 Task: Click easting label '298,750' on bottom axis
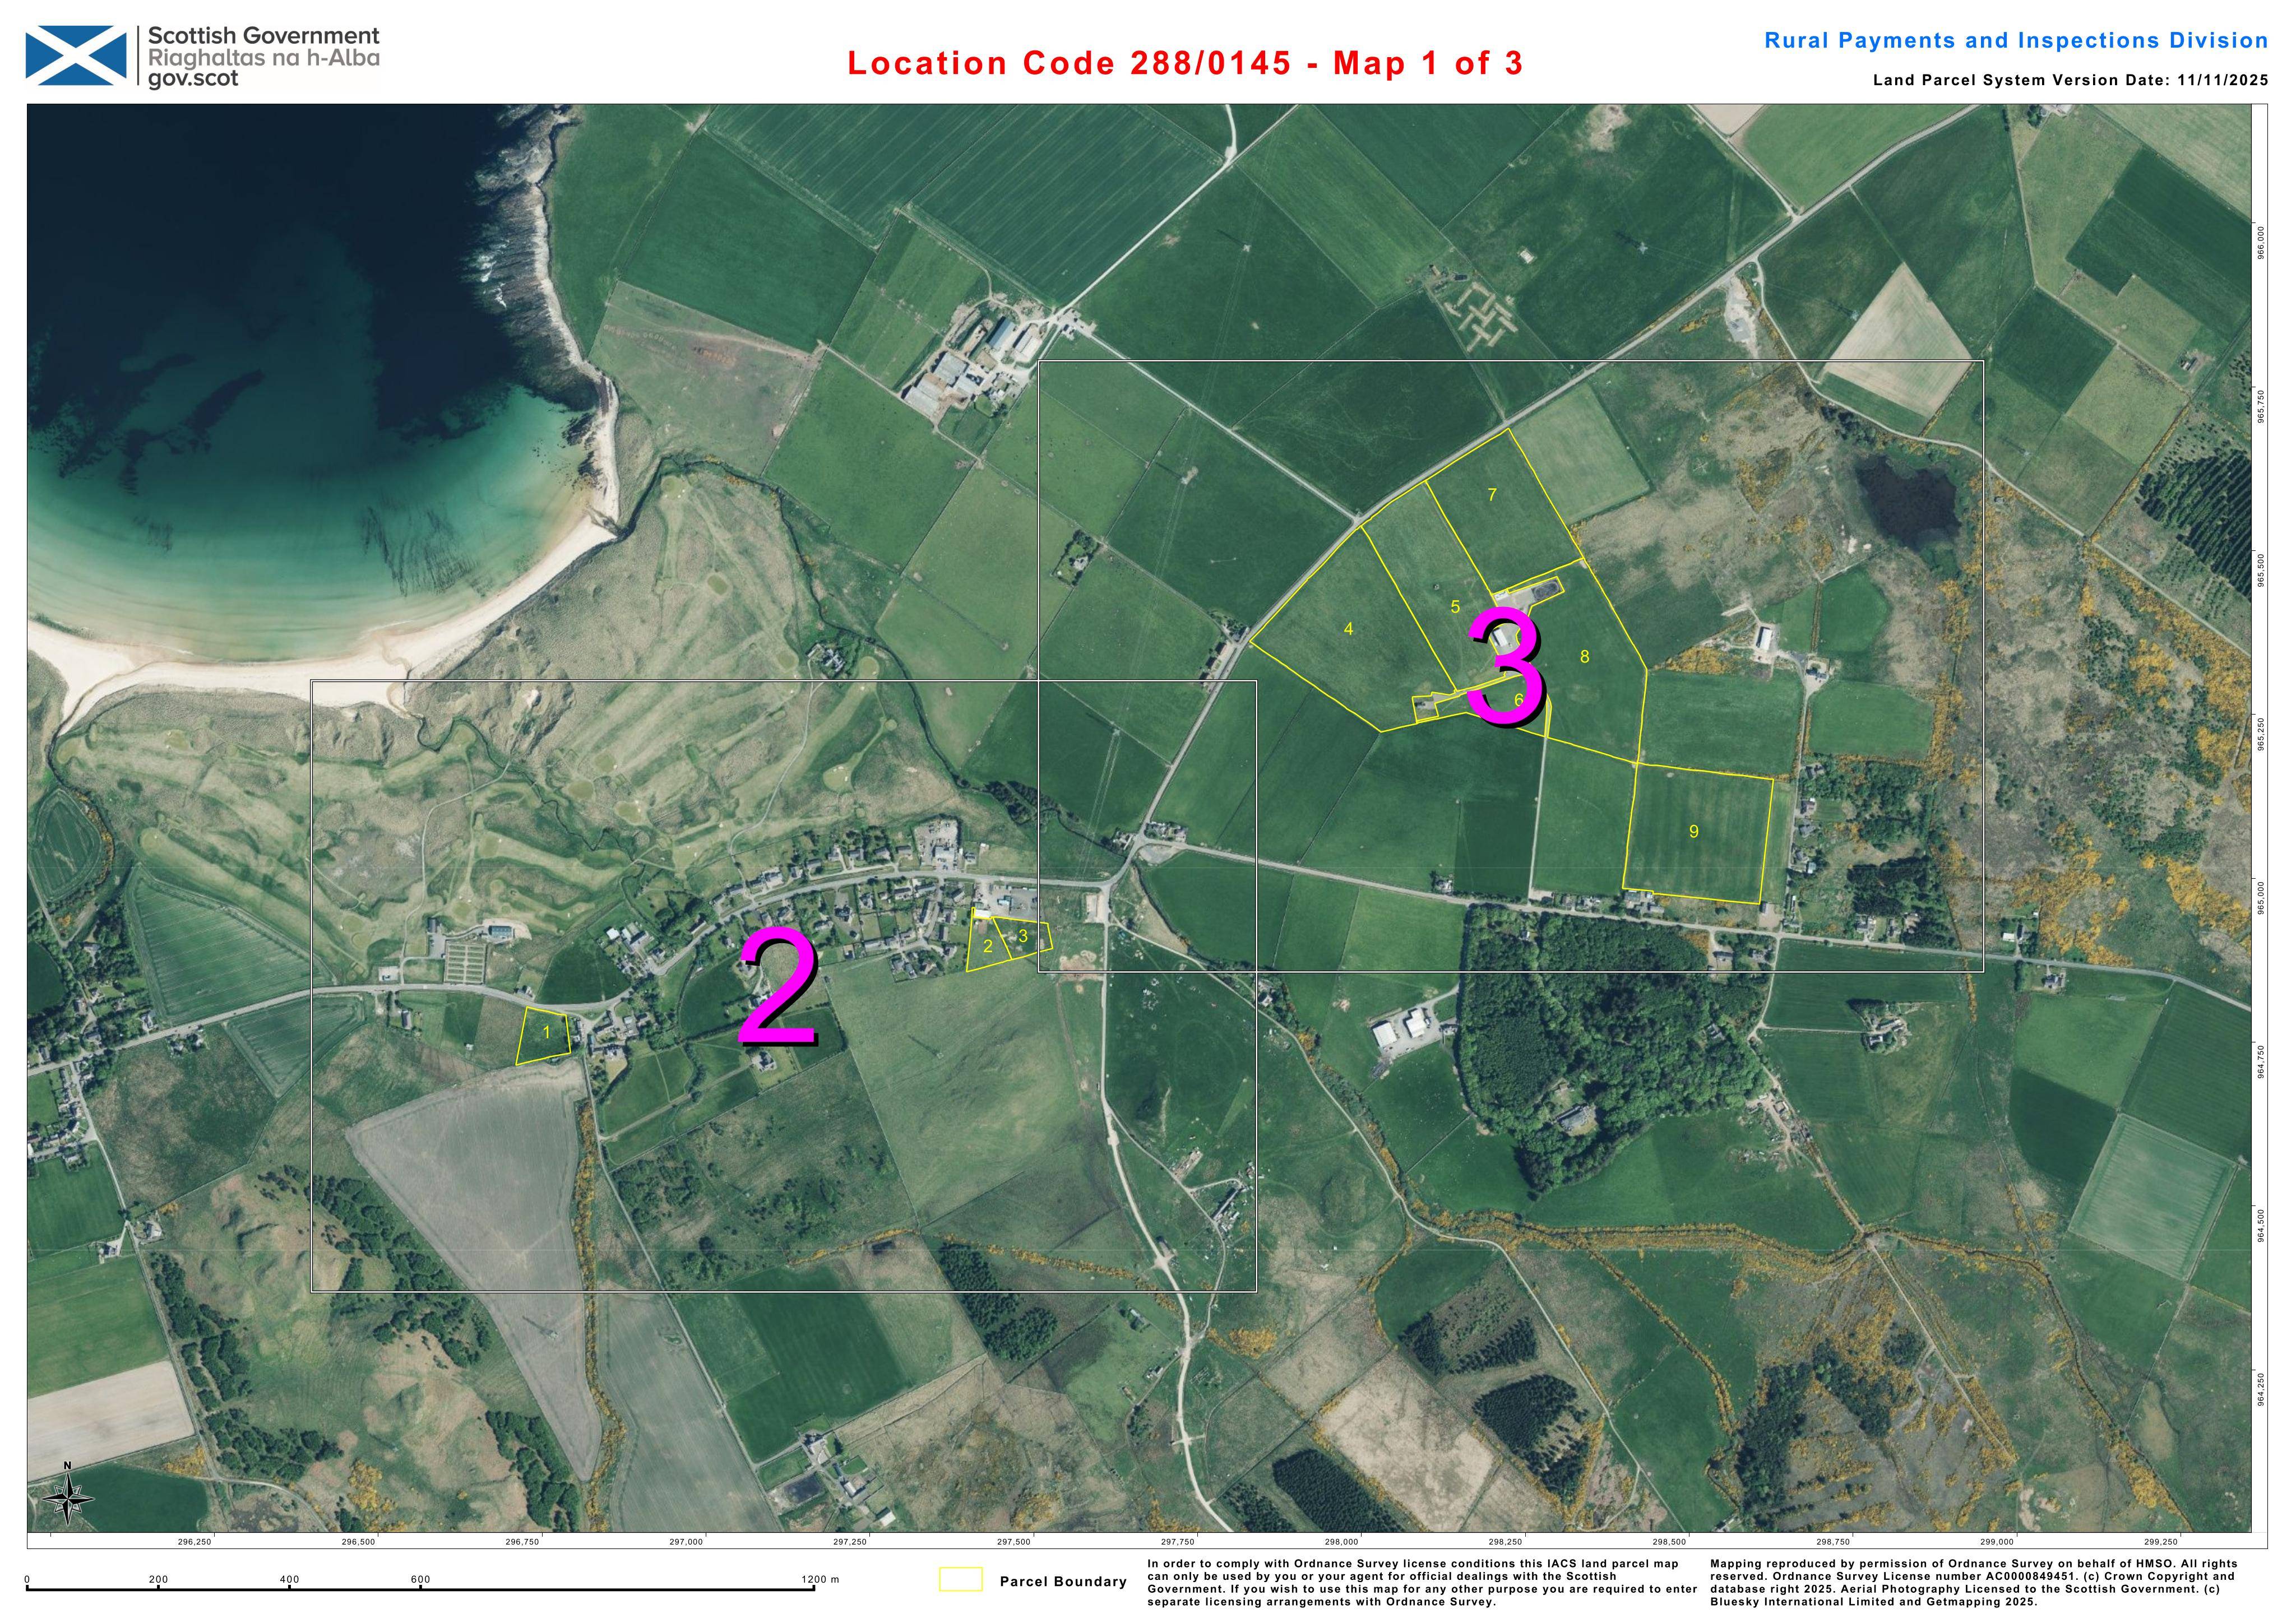coord(1833,1543)
